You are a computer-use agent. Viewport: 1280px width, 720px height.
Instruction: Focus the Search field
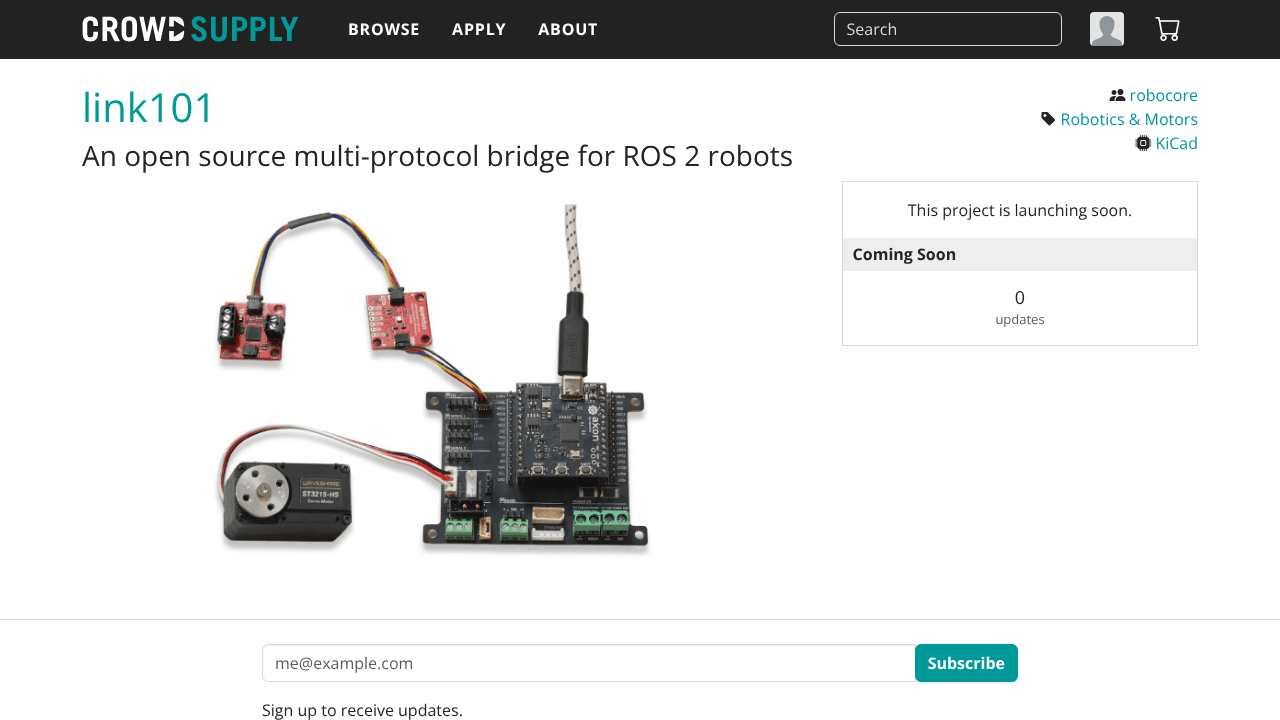(948, 29)
